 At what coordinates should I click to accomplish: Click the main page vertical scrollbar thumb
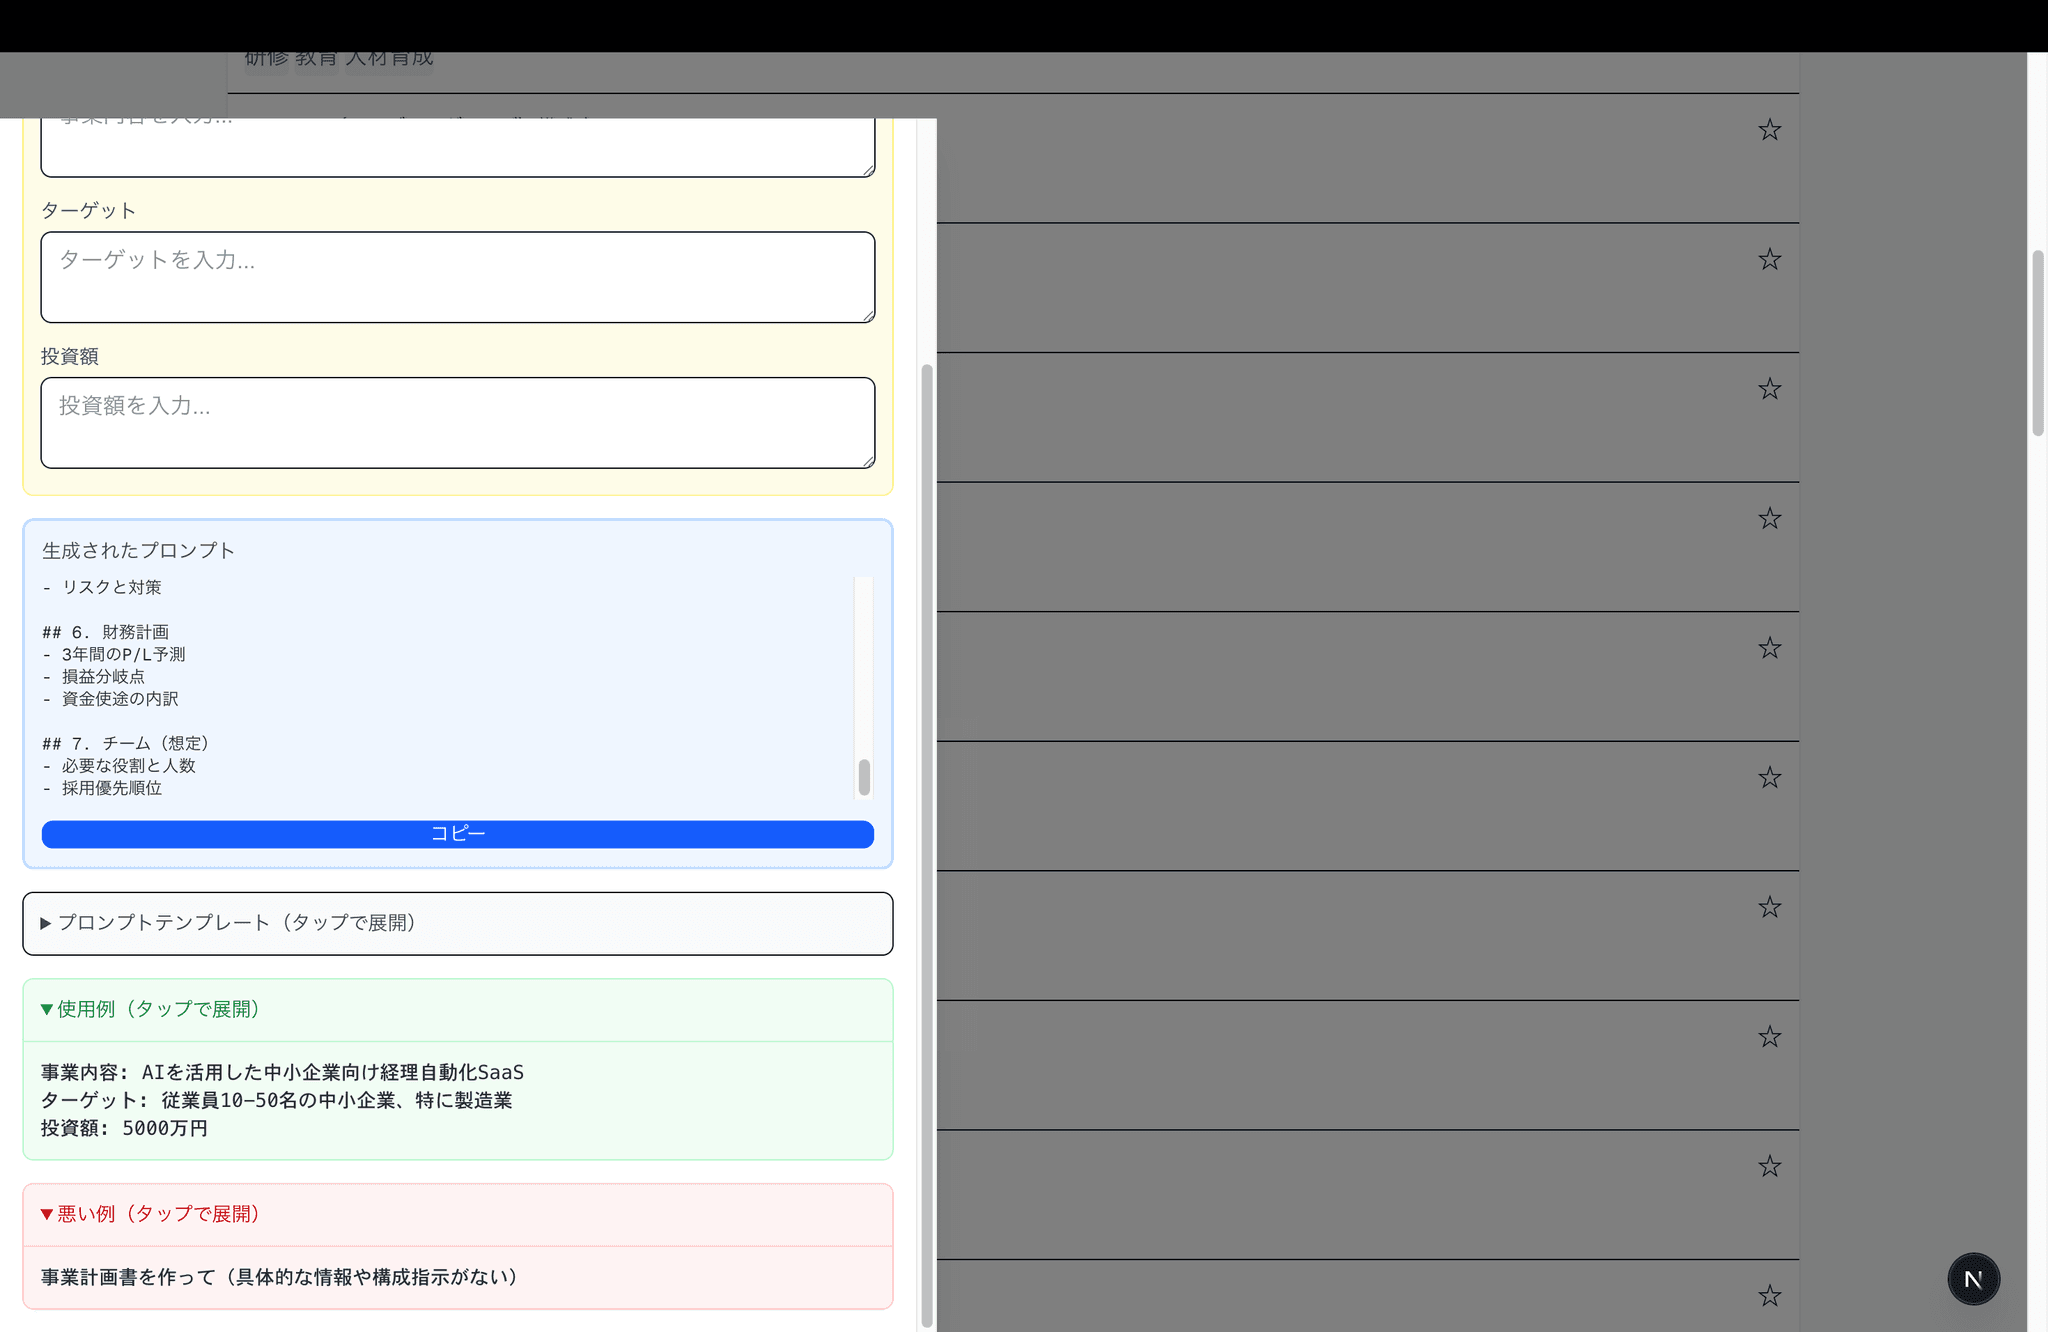tap(2037, 342)
